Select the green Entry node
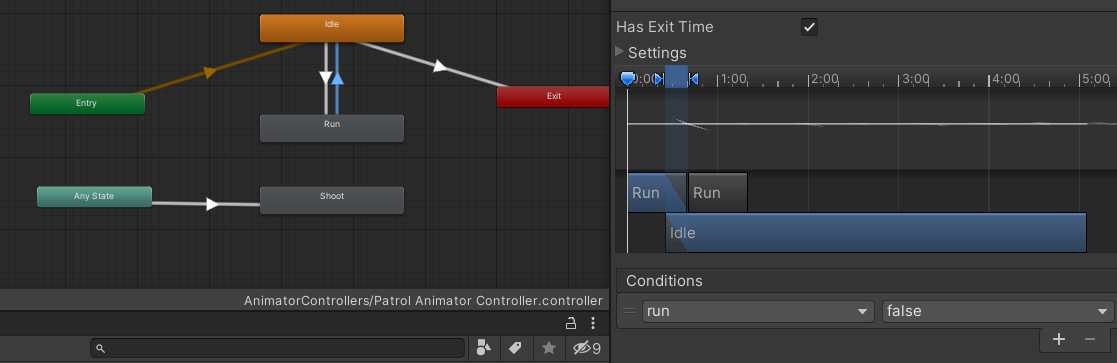Viewport: 1117px width, 363px height. pos(87,103)
